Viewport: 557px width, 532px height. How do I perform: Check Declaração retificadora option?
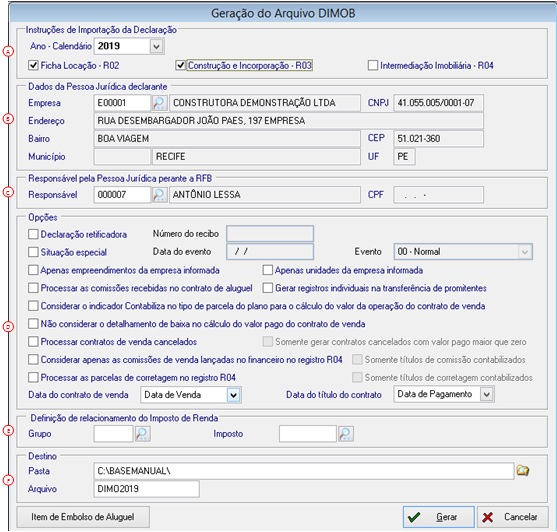[33, 234]
